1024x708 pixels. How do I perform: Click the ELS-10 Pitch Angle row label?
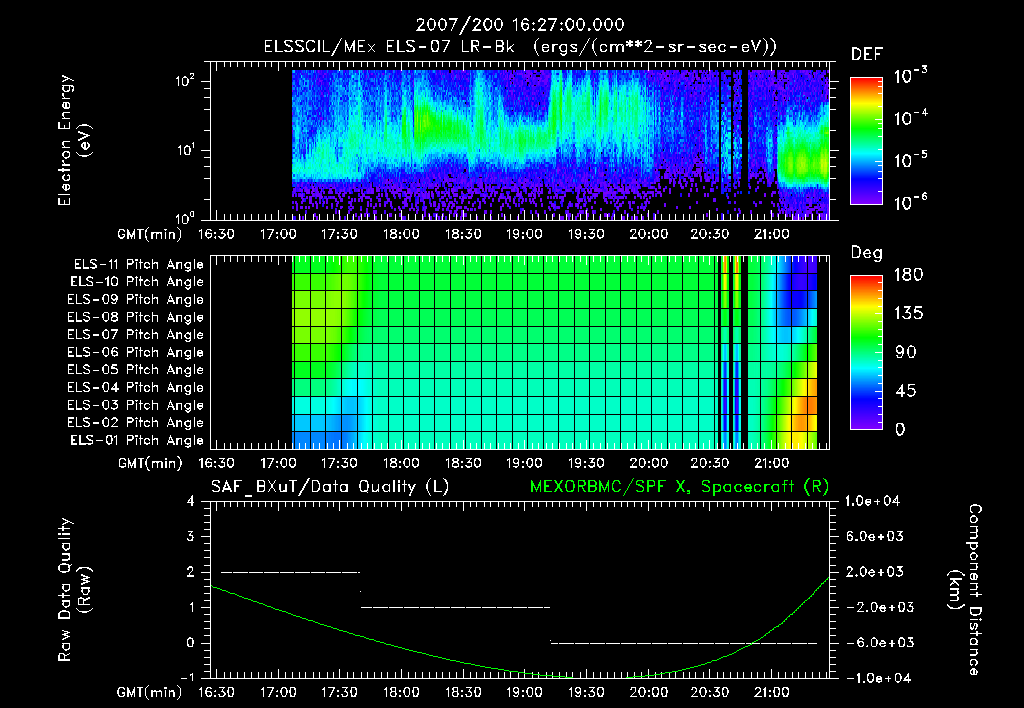(137, 282)
